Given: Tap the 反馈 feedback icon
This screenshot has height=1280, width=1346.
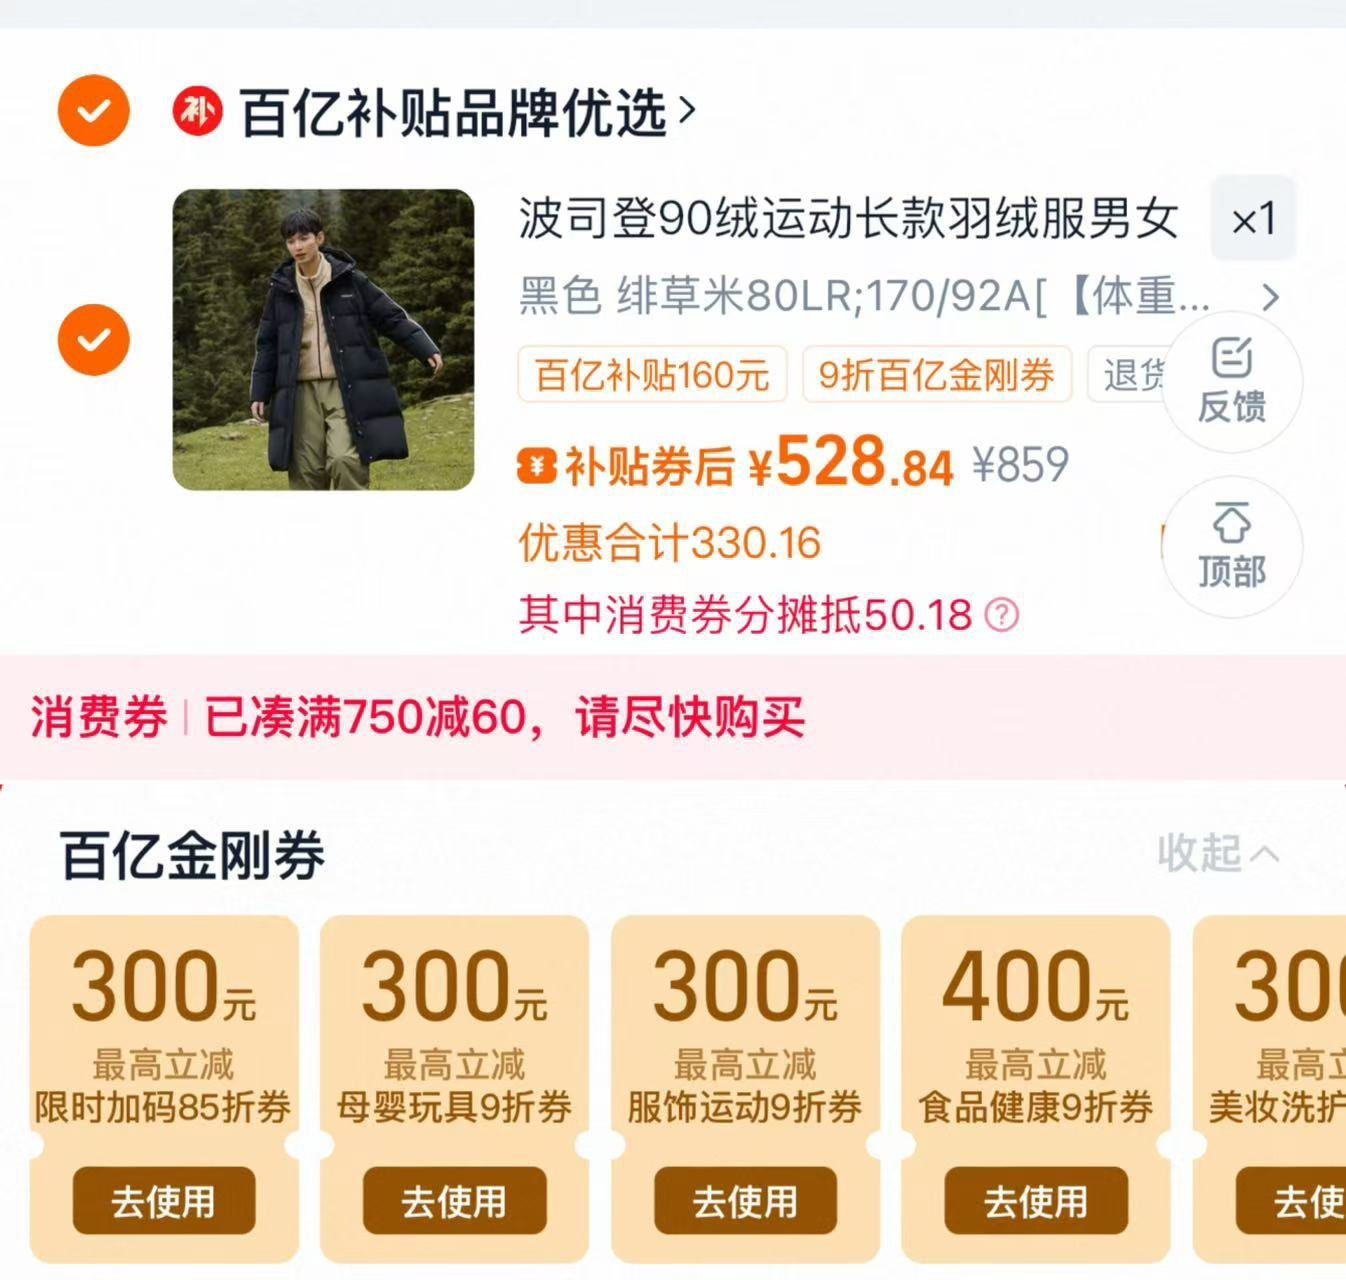Looking at the screenshot, I should pyautogui.click(x=1232, y=381).
